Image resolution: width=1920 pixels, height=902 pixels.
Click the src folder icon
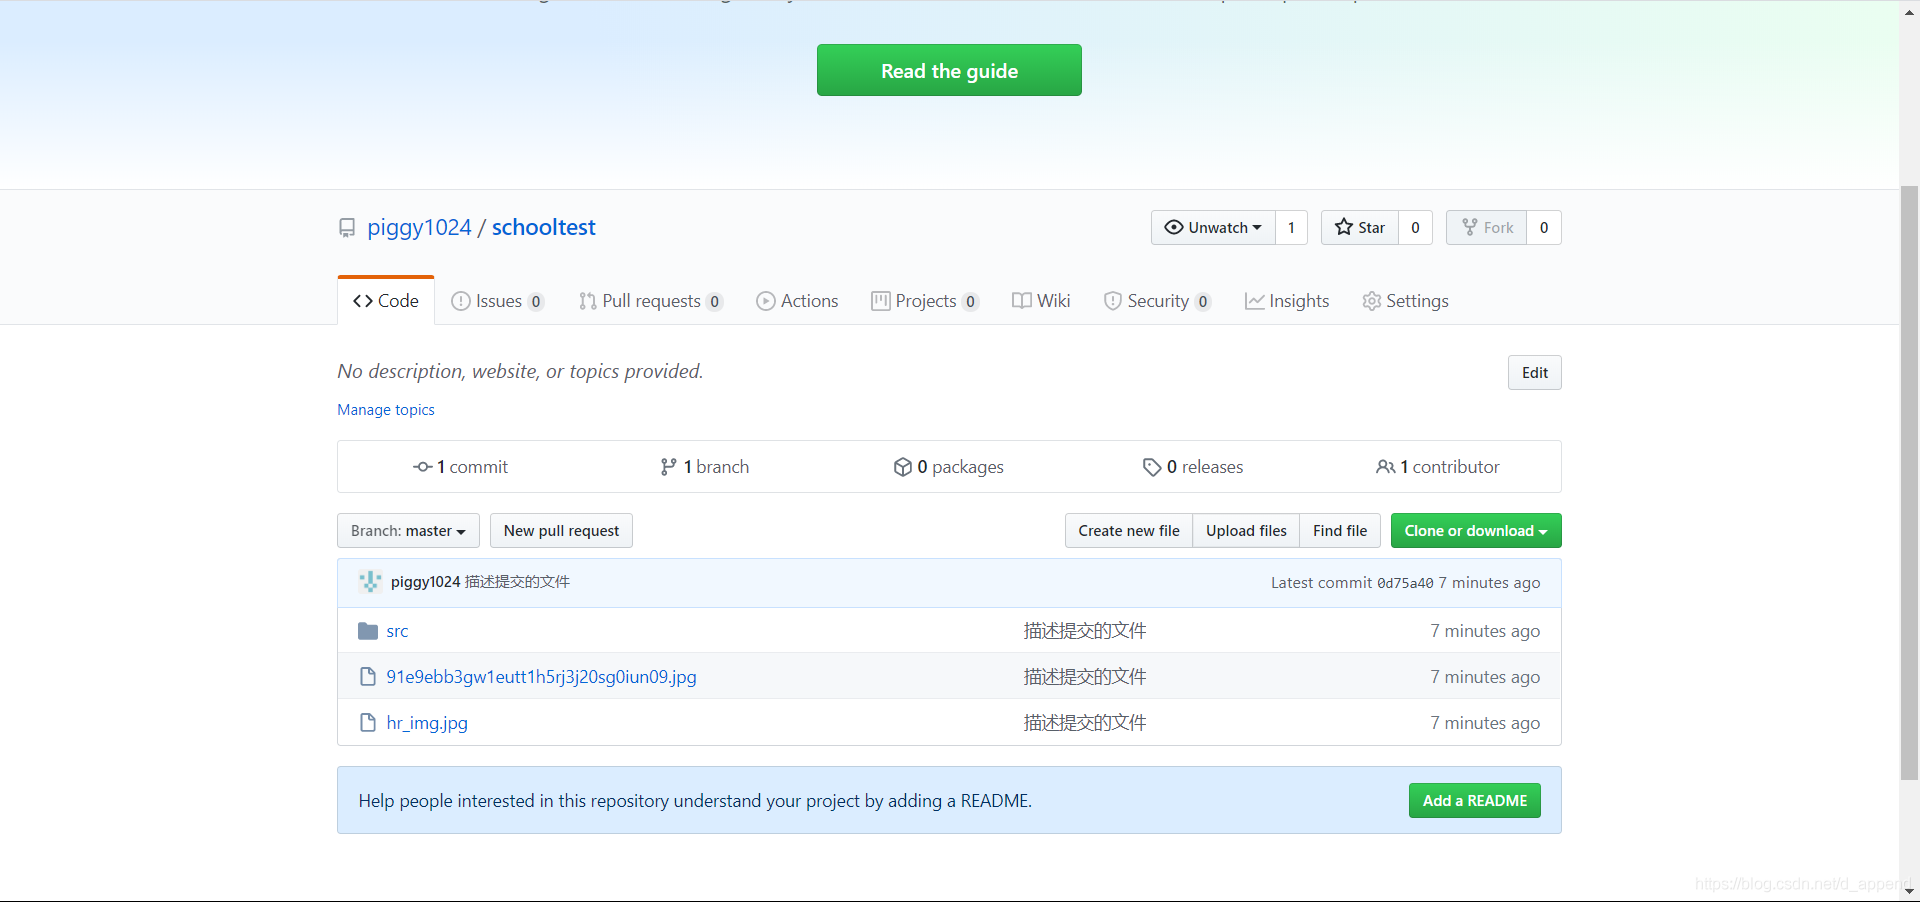click(368, 631)
